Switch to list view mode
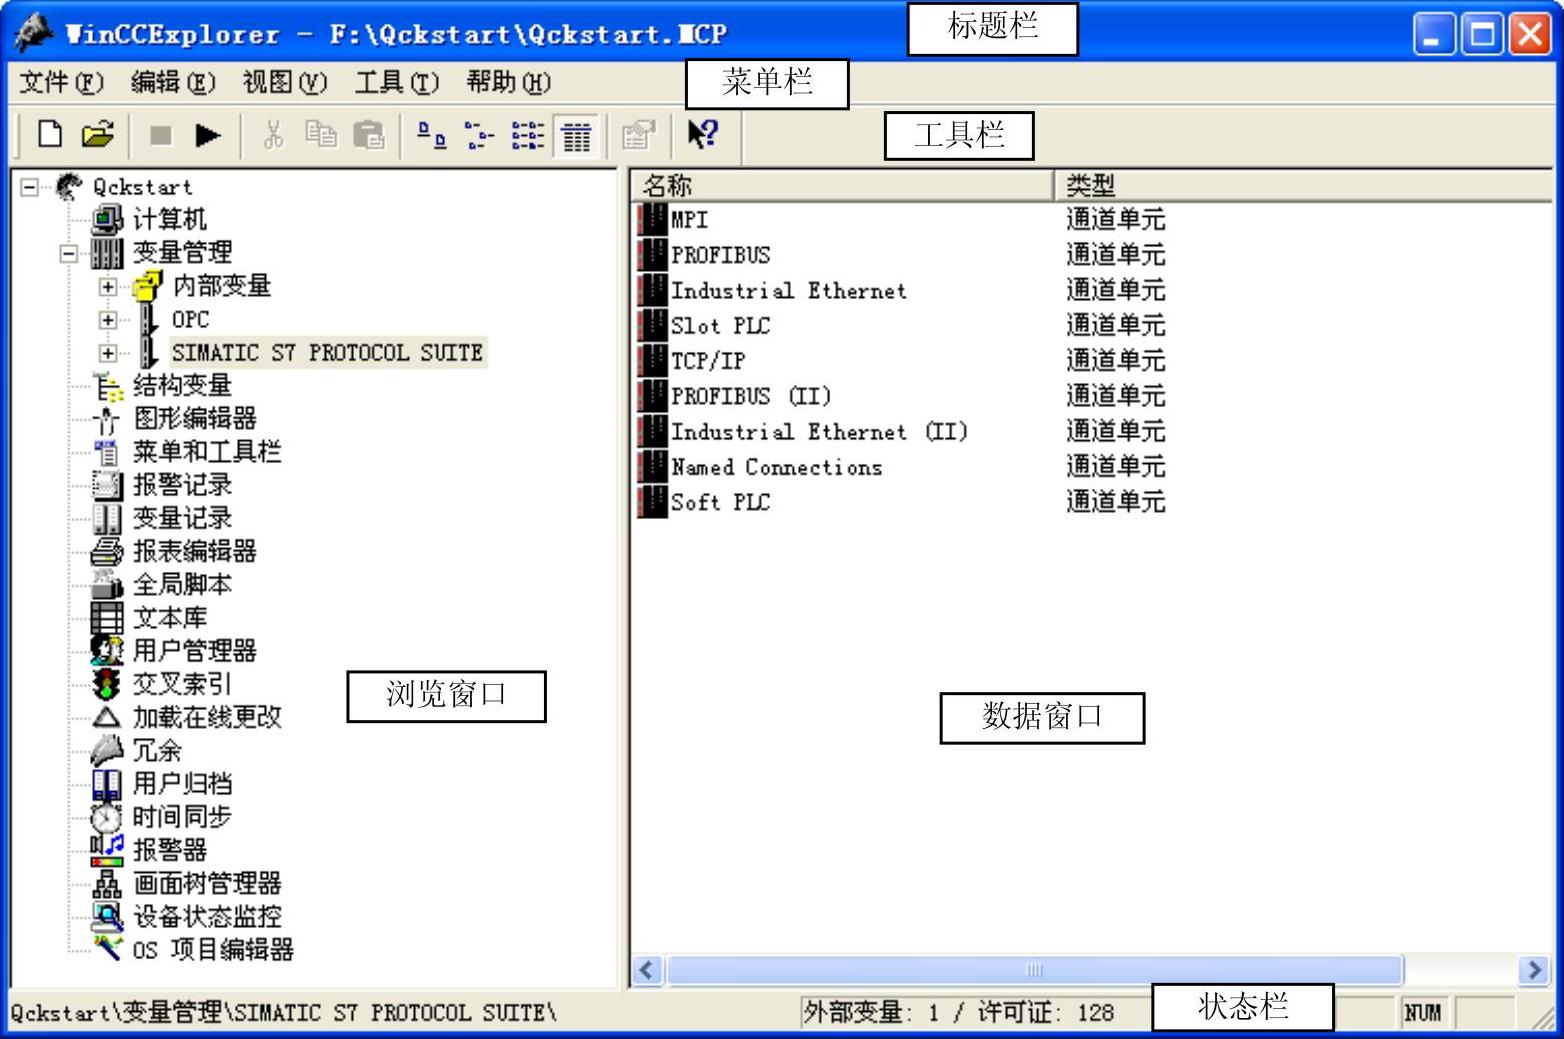1564x1039 pixels. [527, 135]
